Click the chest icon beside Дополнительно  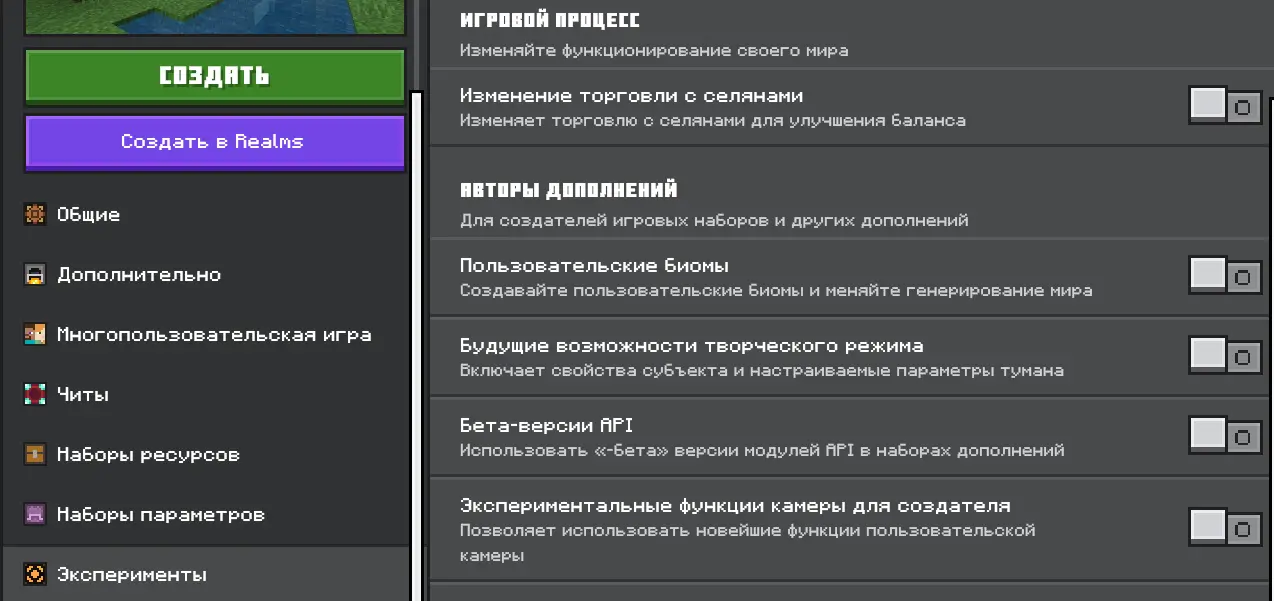tap(35, 275)
